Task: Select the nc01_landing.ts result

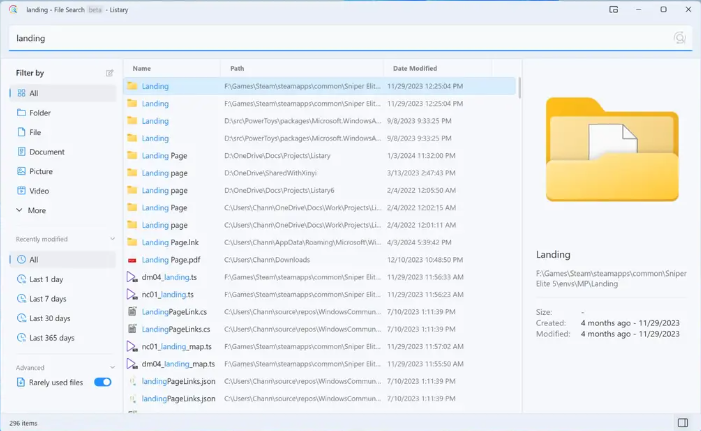Action: tap(320, 295)
